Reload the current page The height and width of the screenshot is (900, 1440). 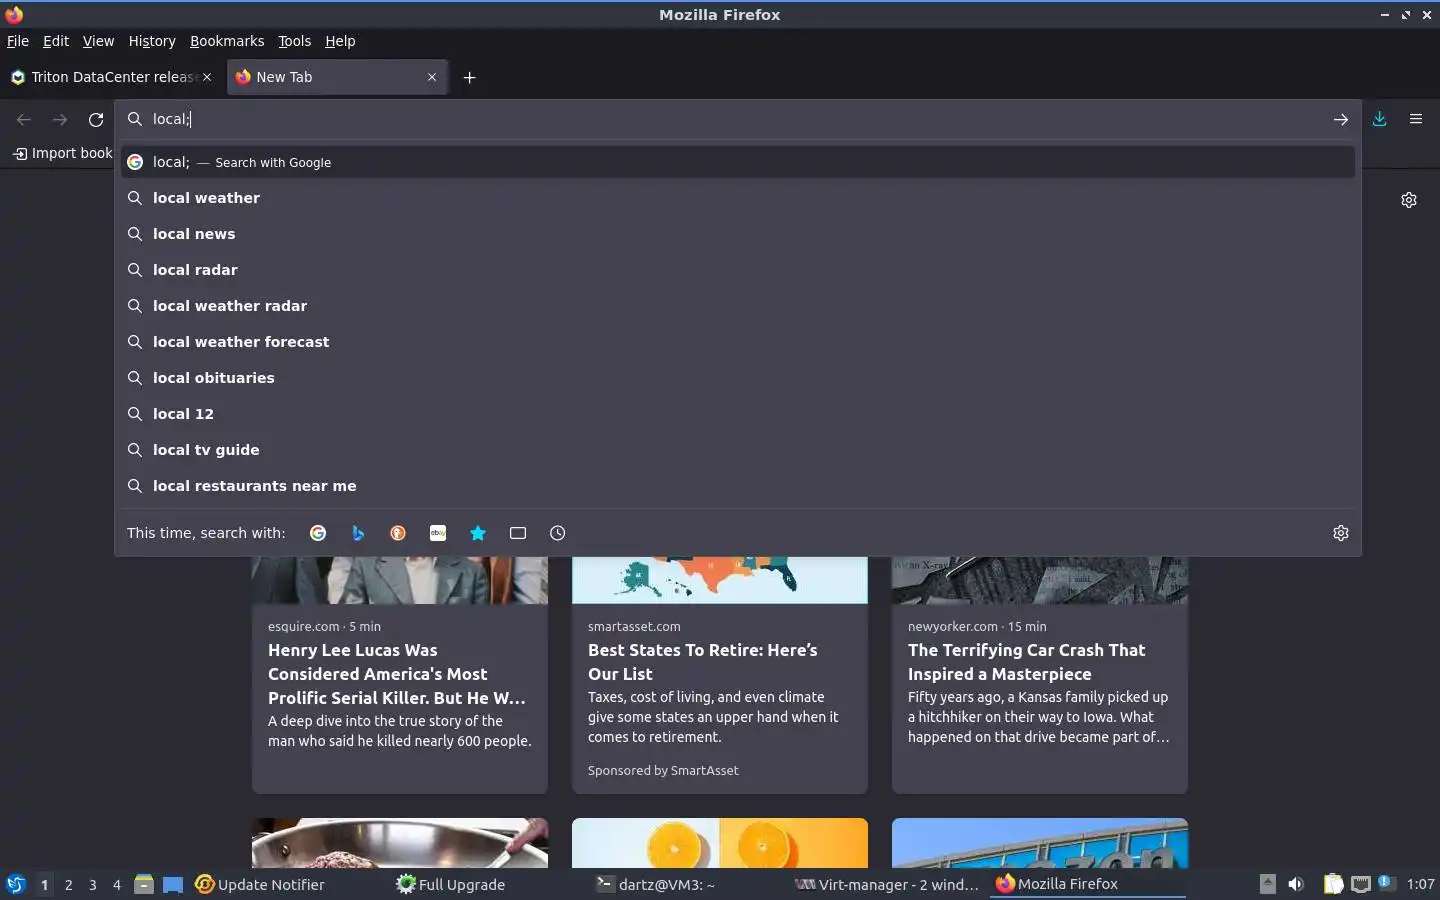click(96, 119)
